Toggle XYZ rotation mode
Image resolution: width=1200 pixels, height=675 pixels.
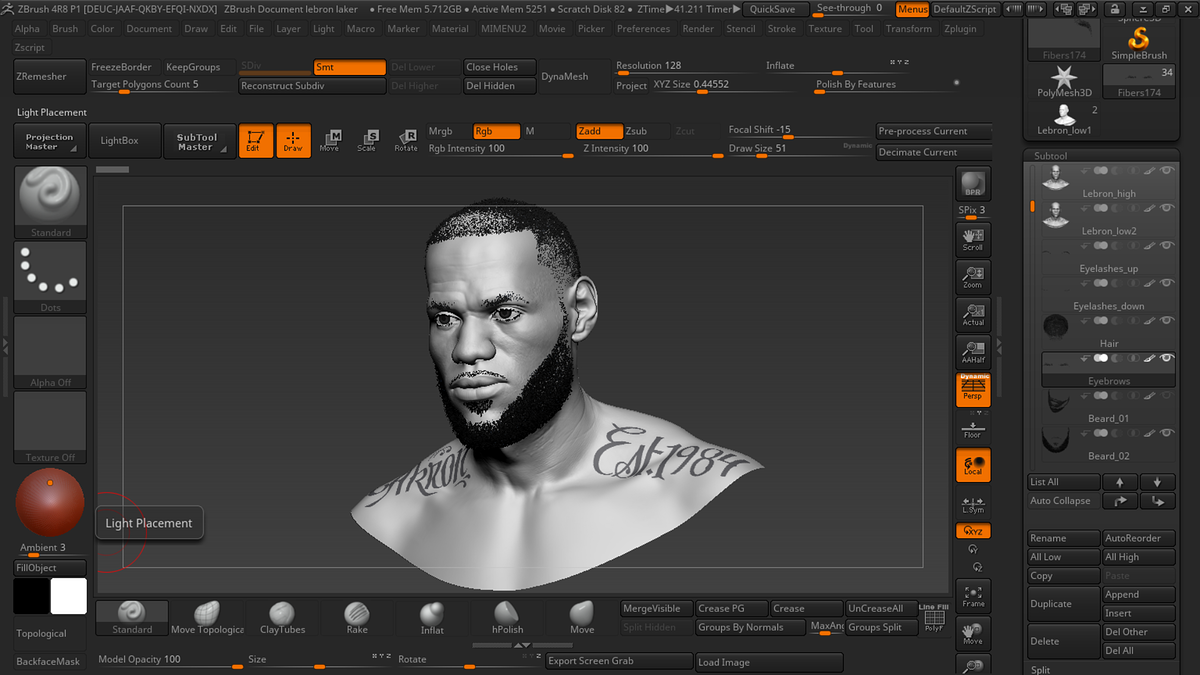[x=973, y=531]
